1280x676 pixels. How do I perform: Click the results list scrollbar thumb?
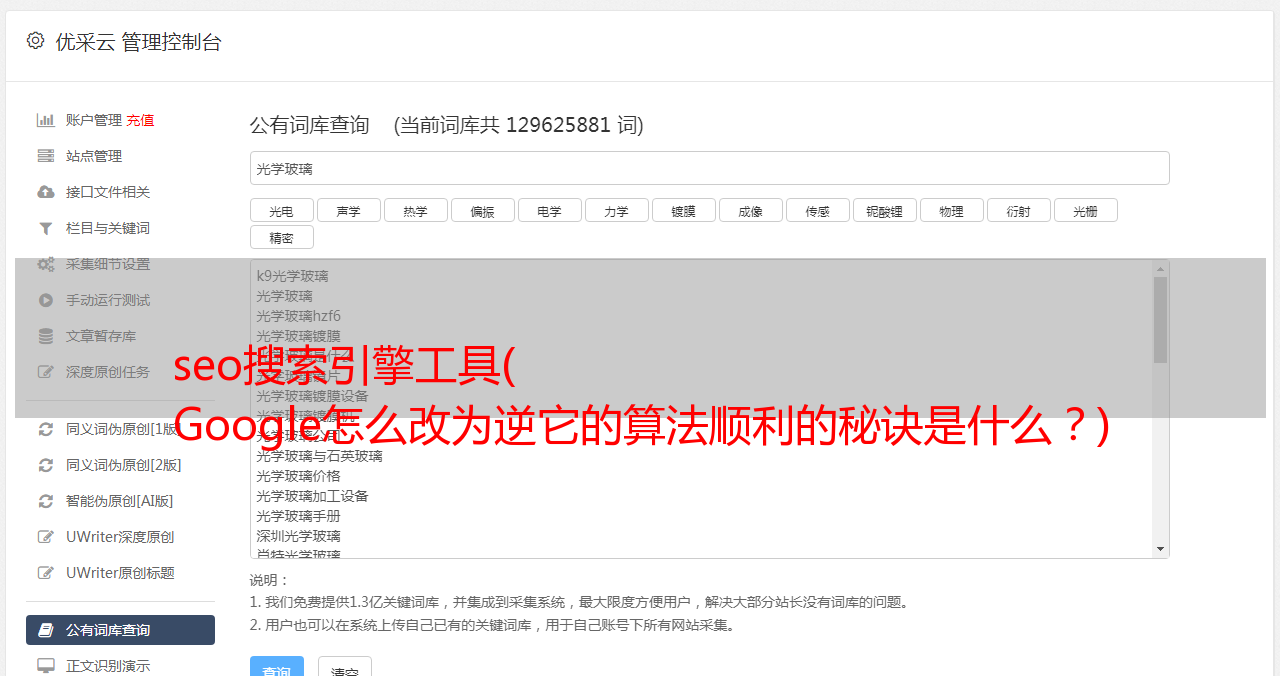1160,320
